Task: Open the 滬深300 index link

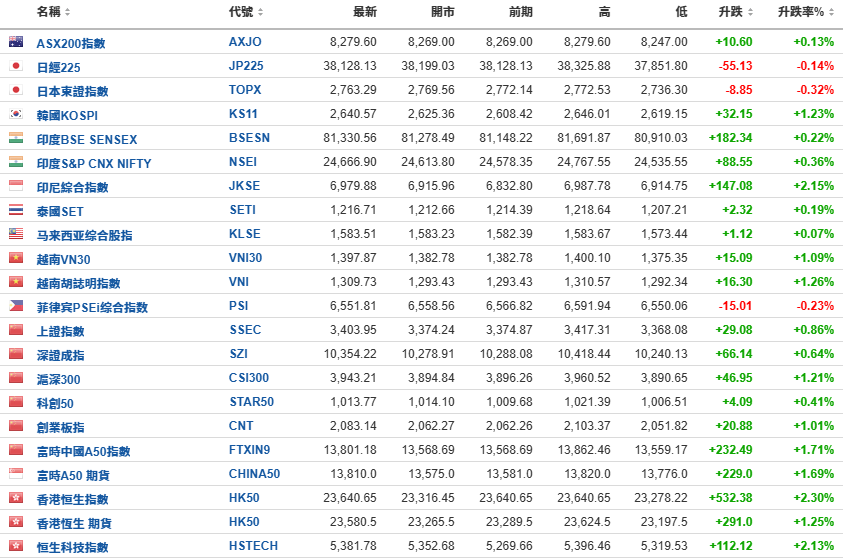Action: [x=59, y=380]
